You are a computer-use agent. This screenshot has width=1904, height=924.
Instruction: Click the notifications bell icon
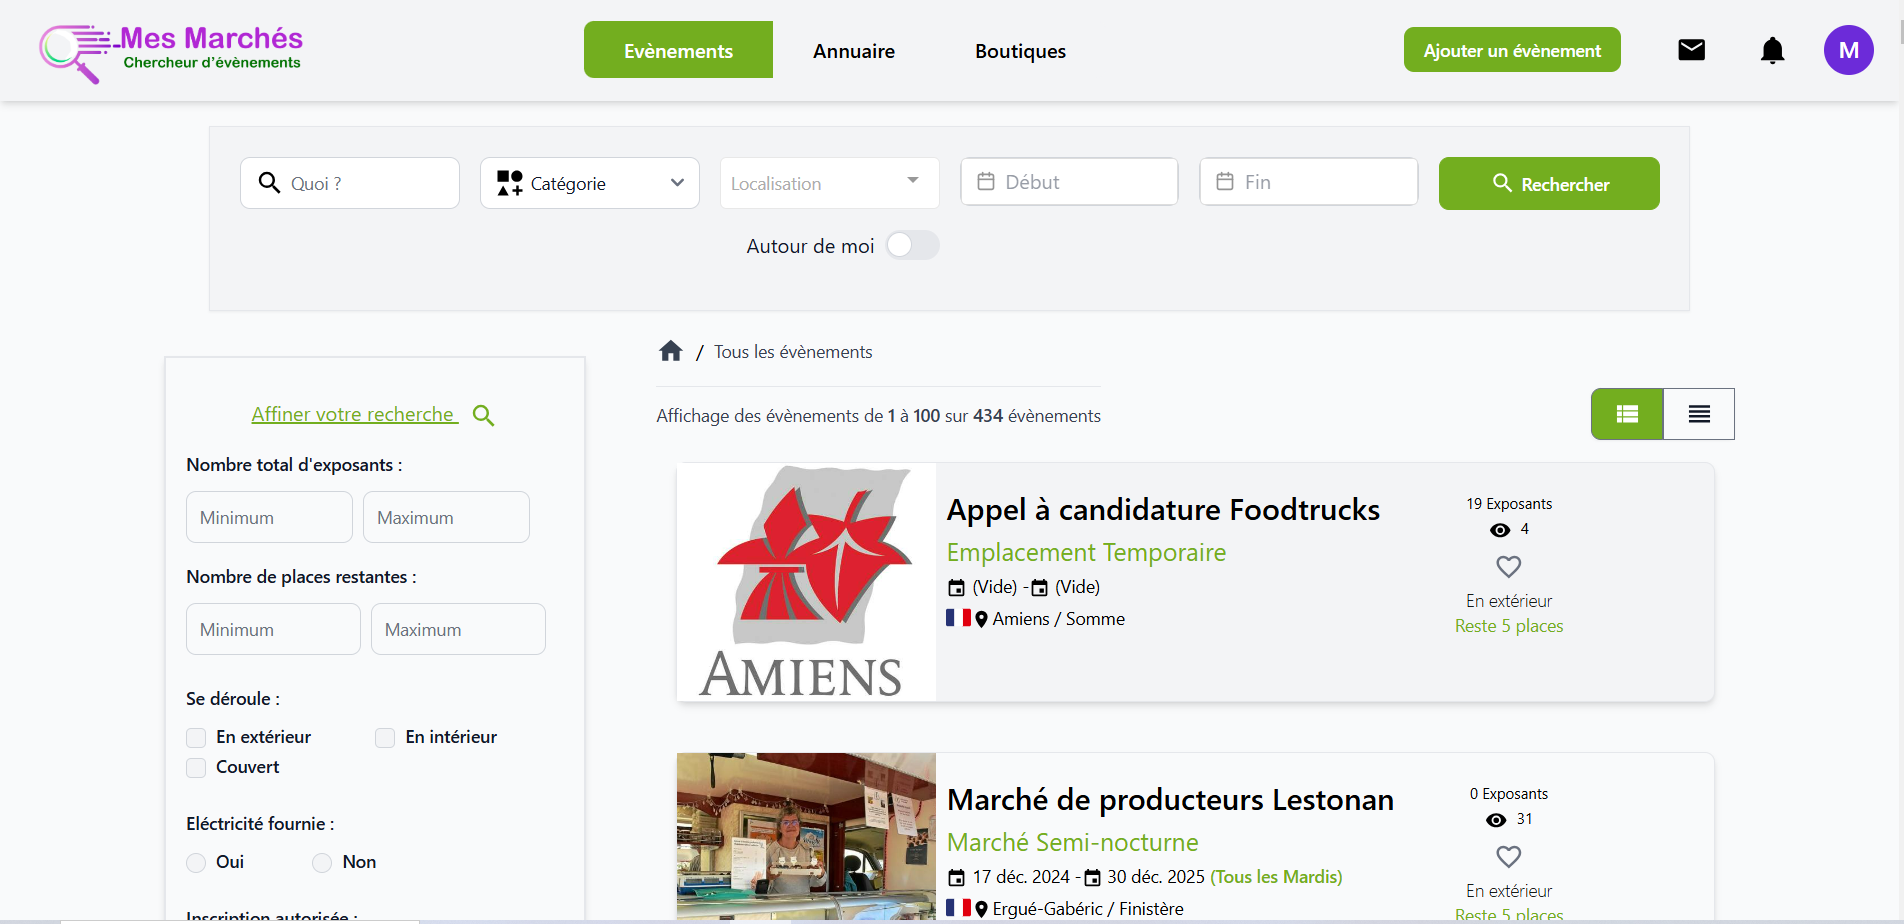pyautogui.click(x=1772, y=49)
